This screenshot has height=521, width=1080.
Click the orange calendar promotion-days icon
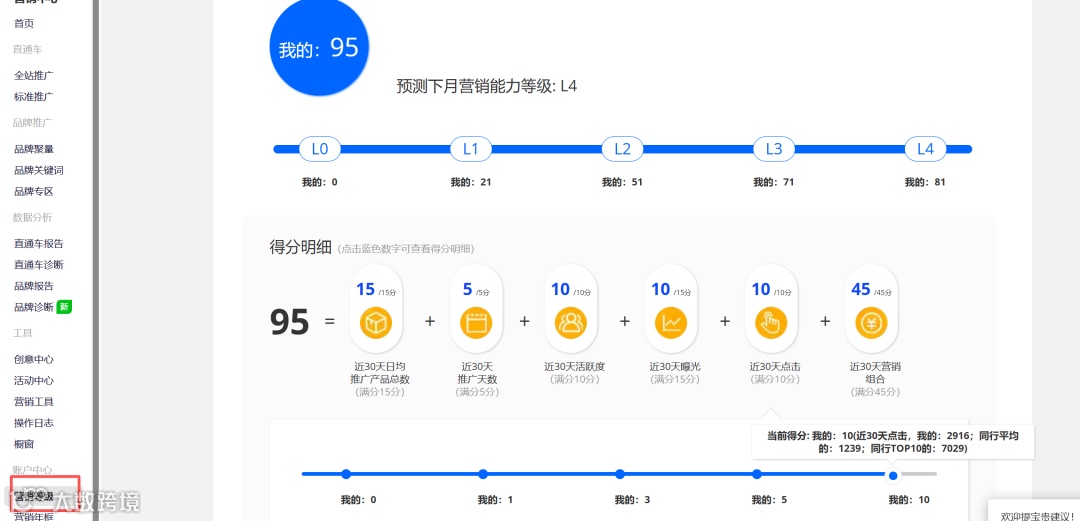pos(476,323)
